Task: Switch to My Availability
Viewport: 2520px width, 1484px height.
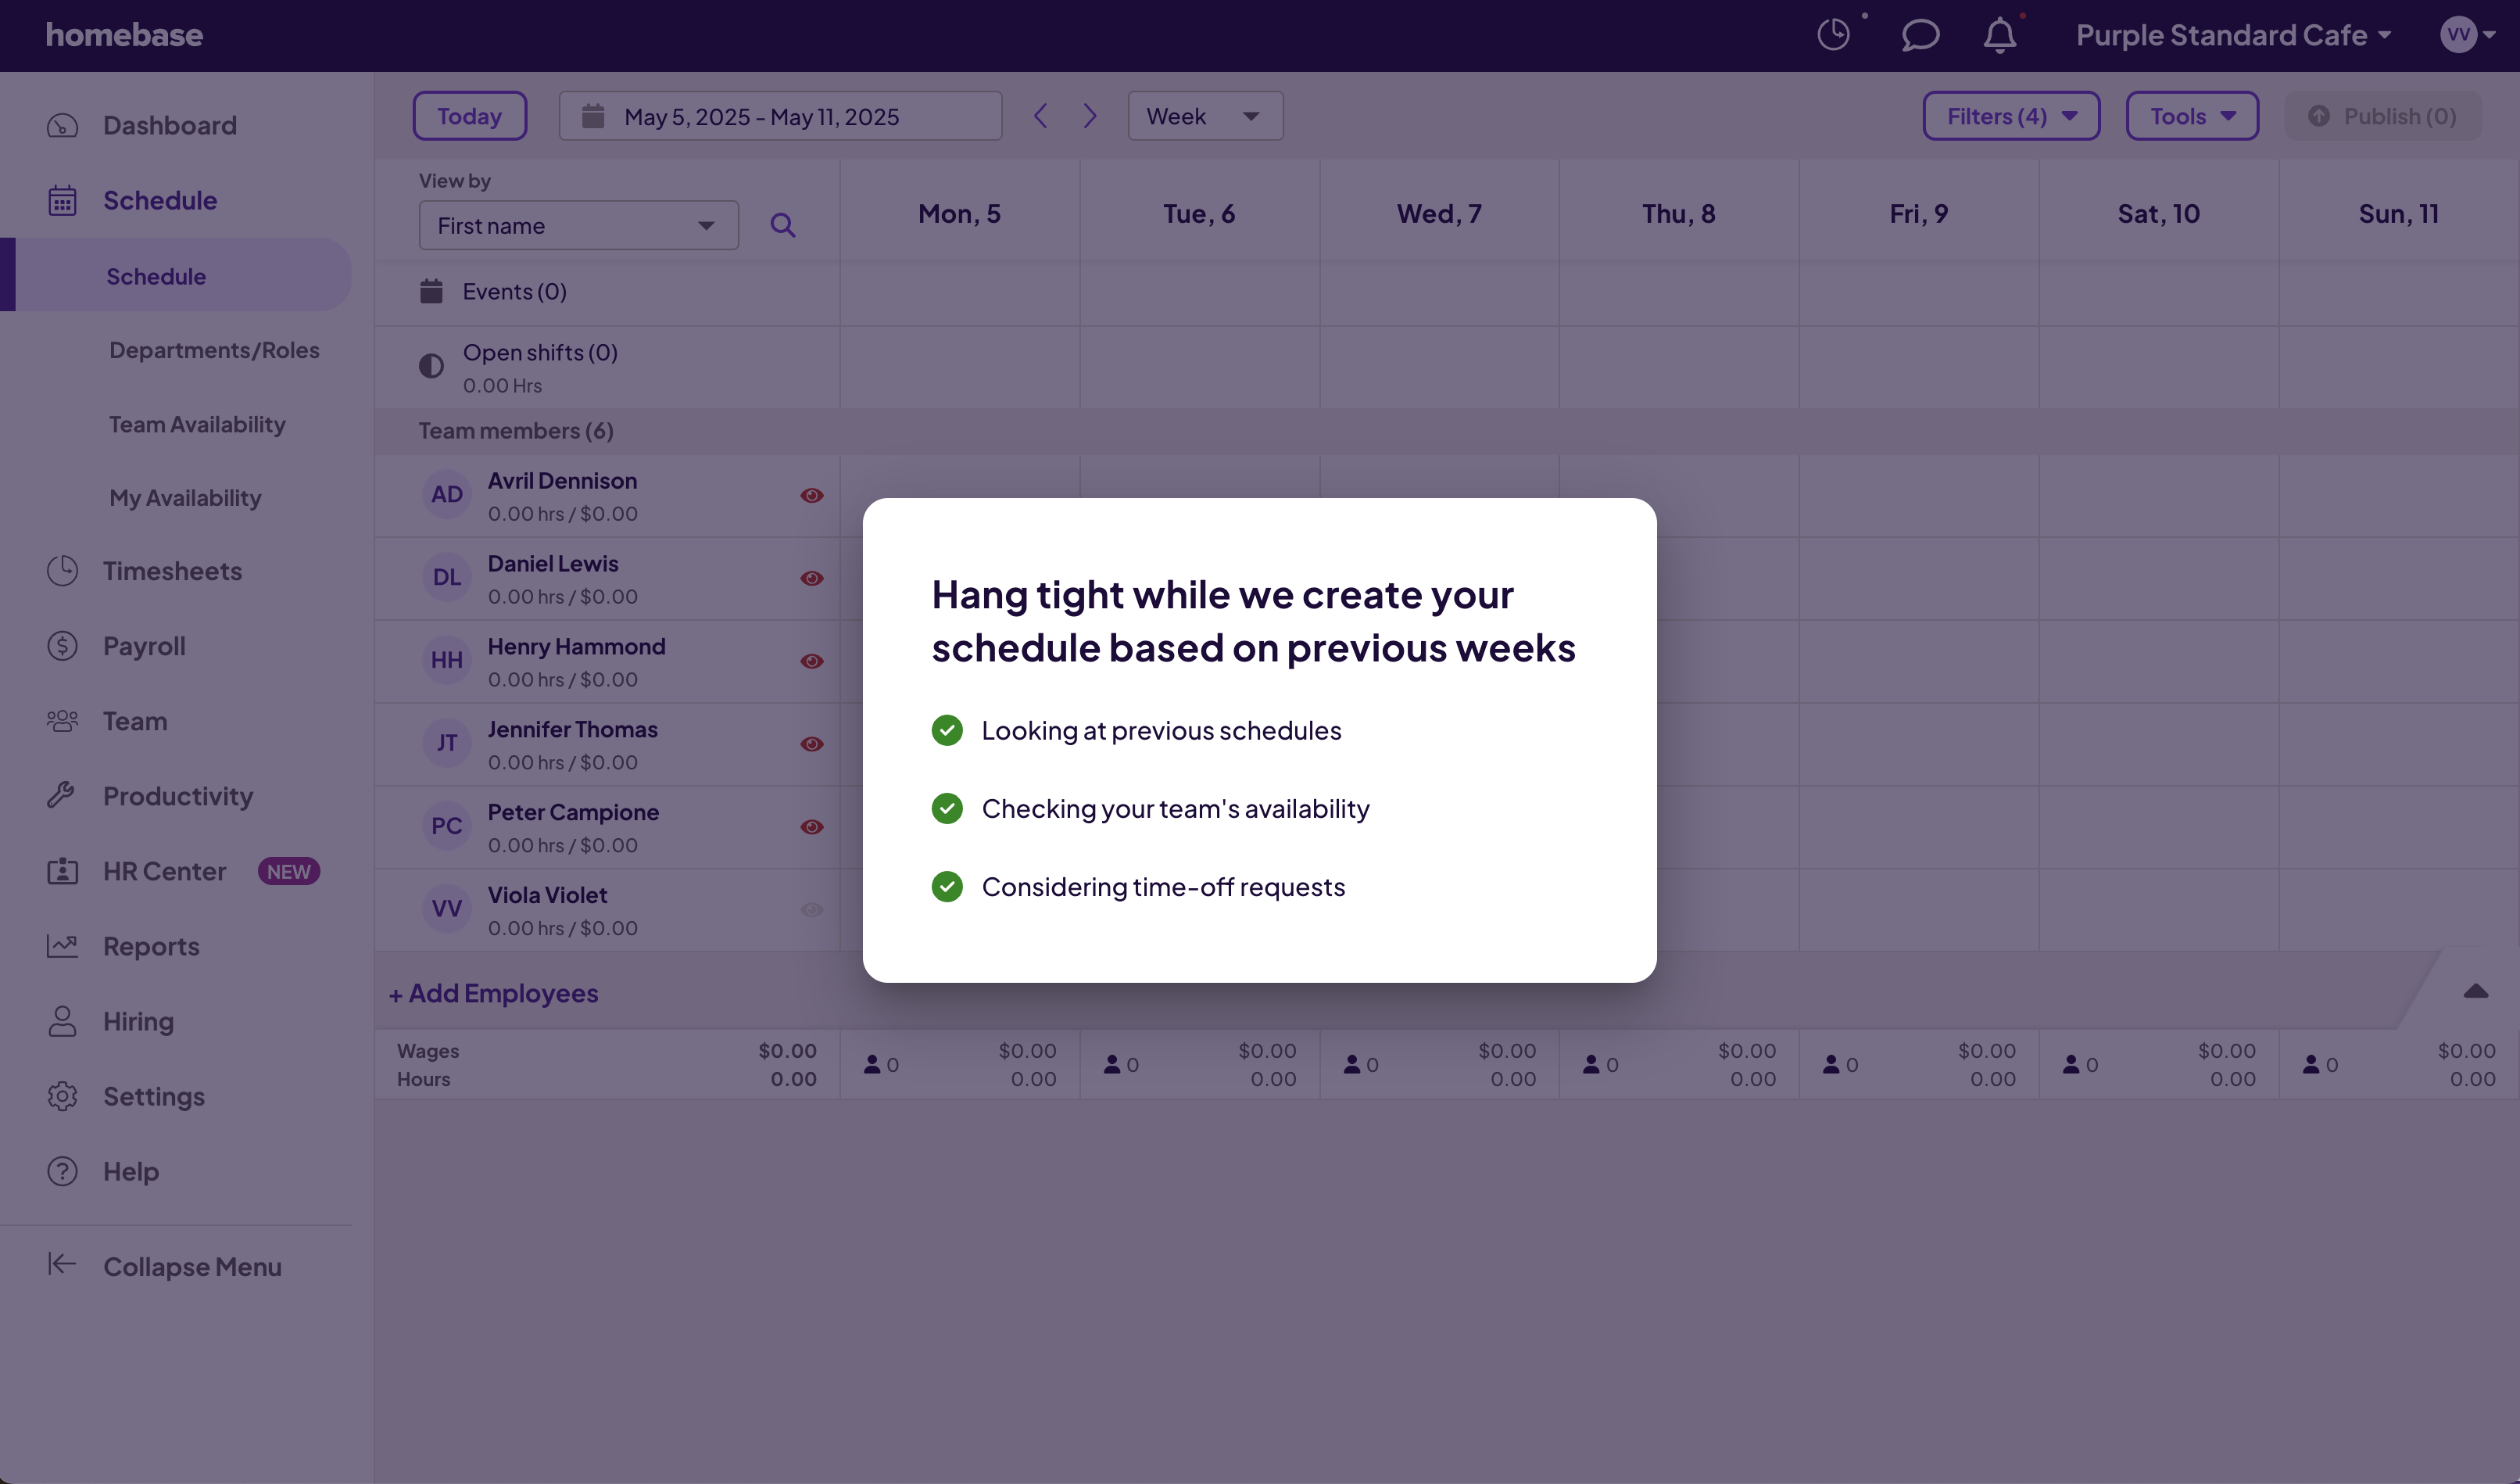Action: pos(184,497)
